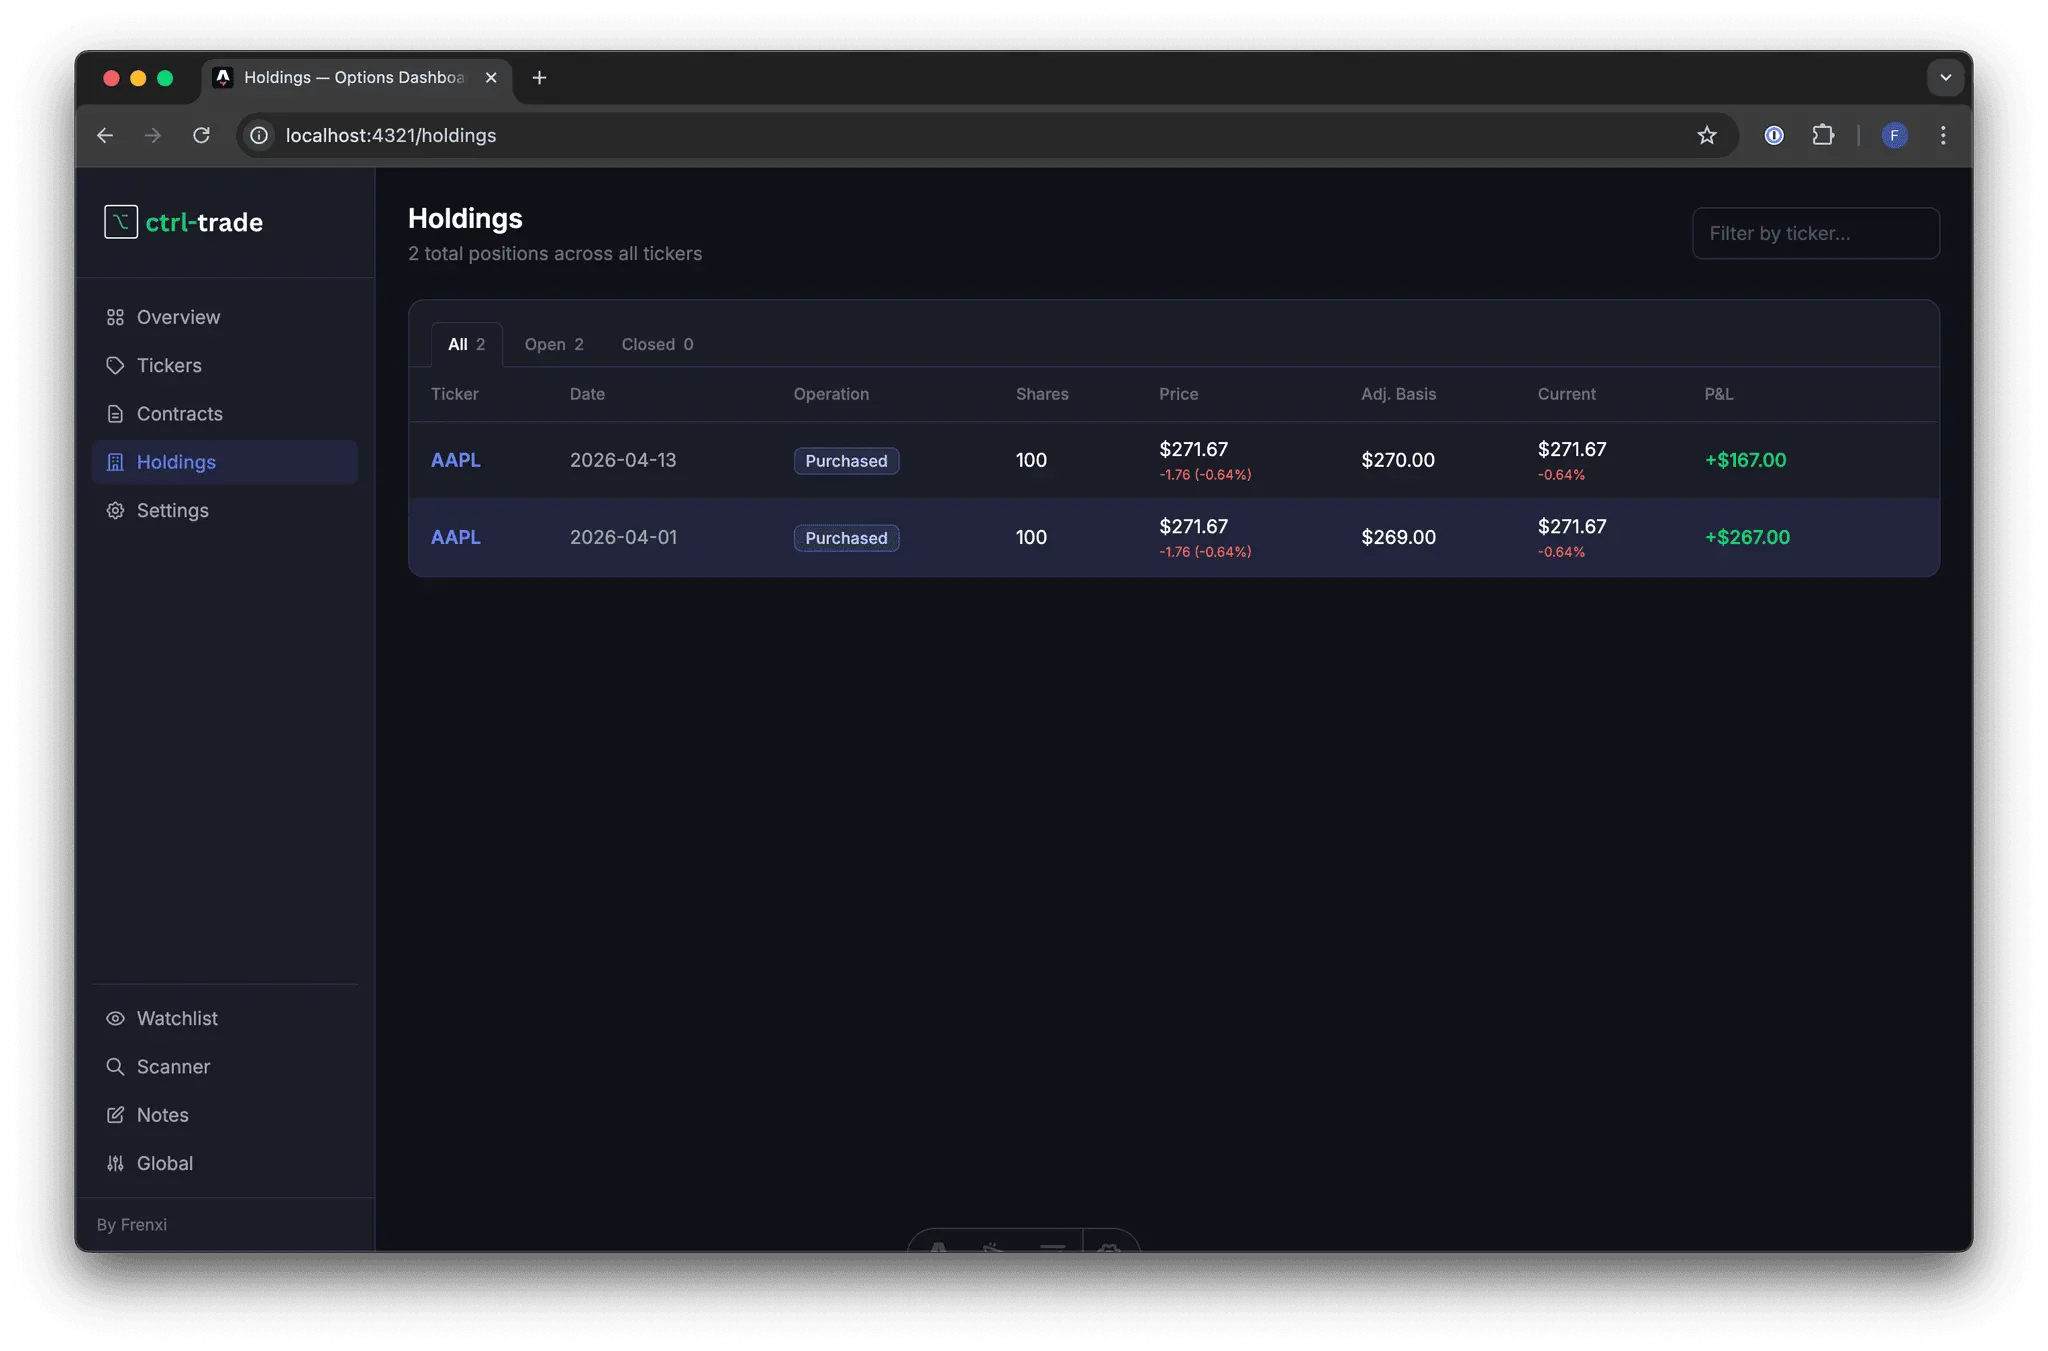Click the Date column header
Image resolution: width=2048 pixels, height=1351 pixels.
point(587,394)
